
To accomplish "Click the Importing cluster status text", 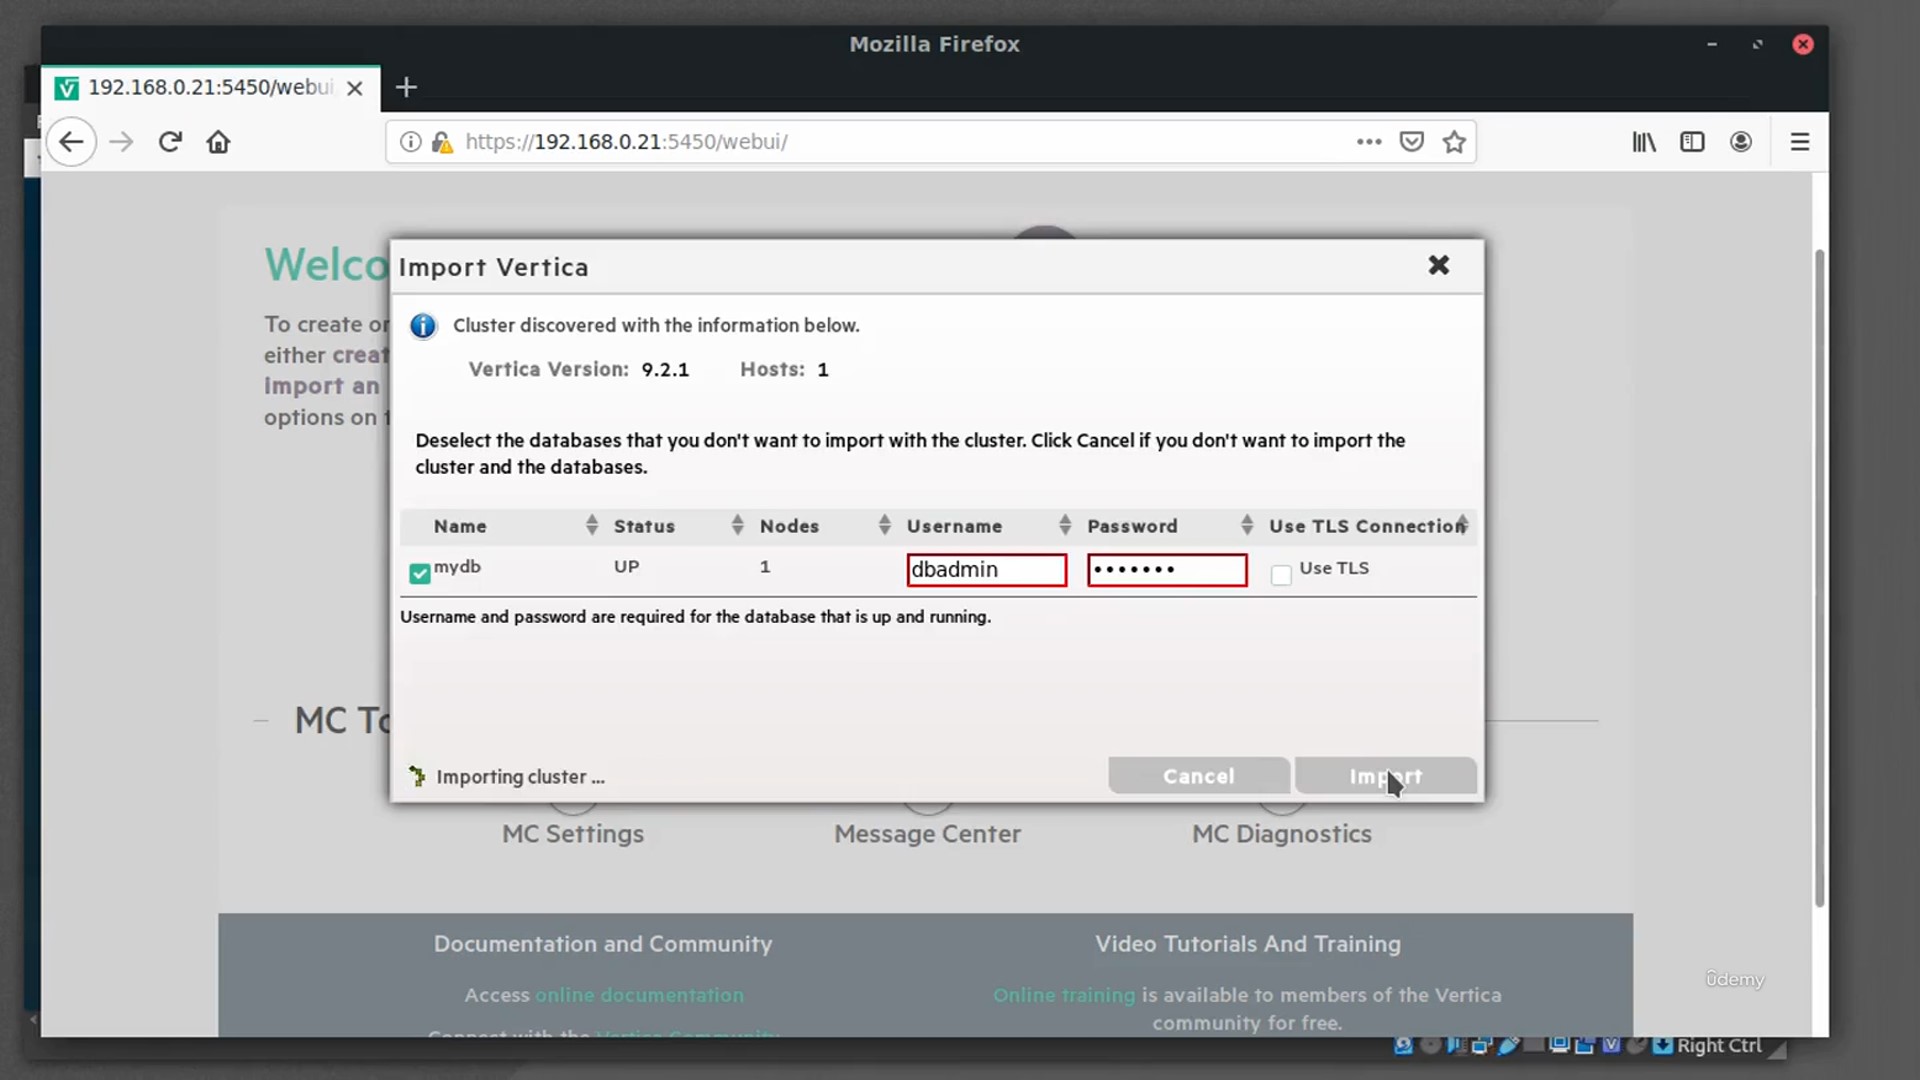I will [x=520, y=777].
